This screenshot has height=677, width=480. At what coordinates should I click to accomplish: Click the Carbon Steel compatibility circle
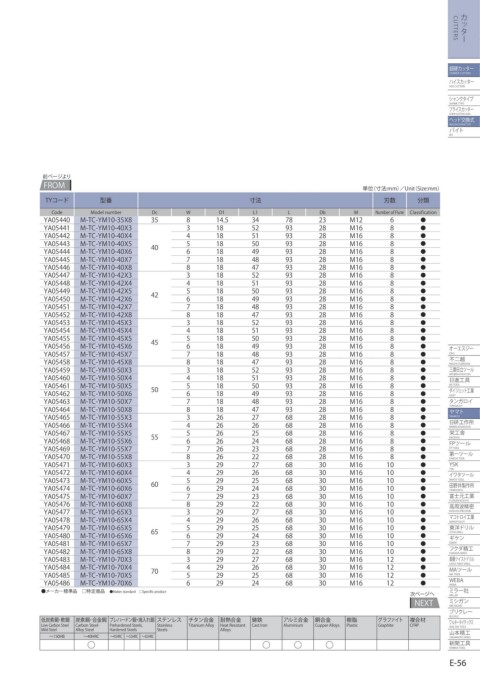(91, 645)
